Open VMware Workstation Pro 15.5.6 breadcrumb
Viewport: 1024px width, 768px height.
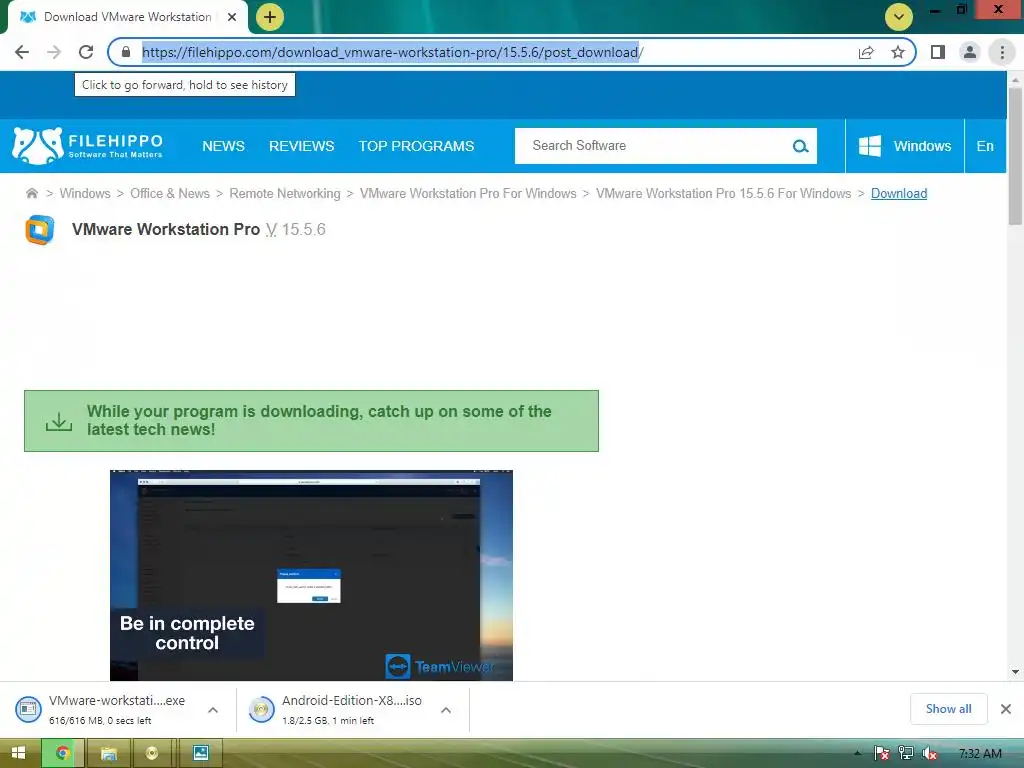[724, 193]
